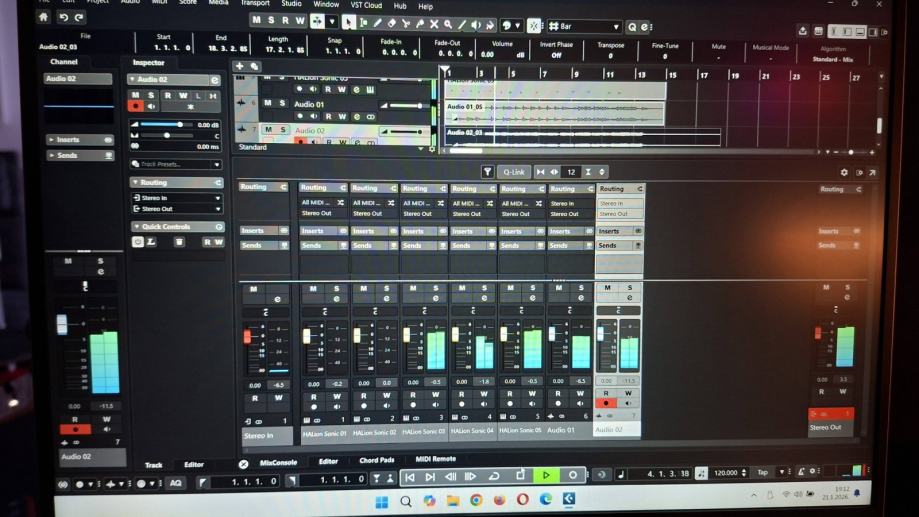Toggle Record Enable in the Inspector
919x517 pixels.
point(136,106)
